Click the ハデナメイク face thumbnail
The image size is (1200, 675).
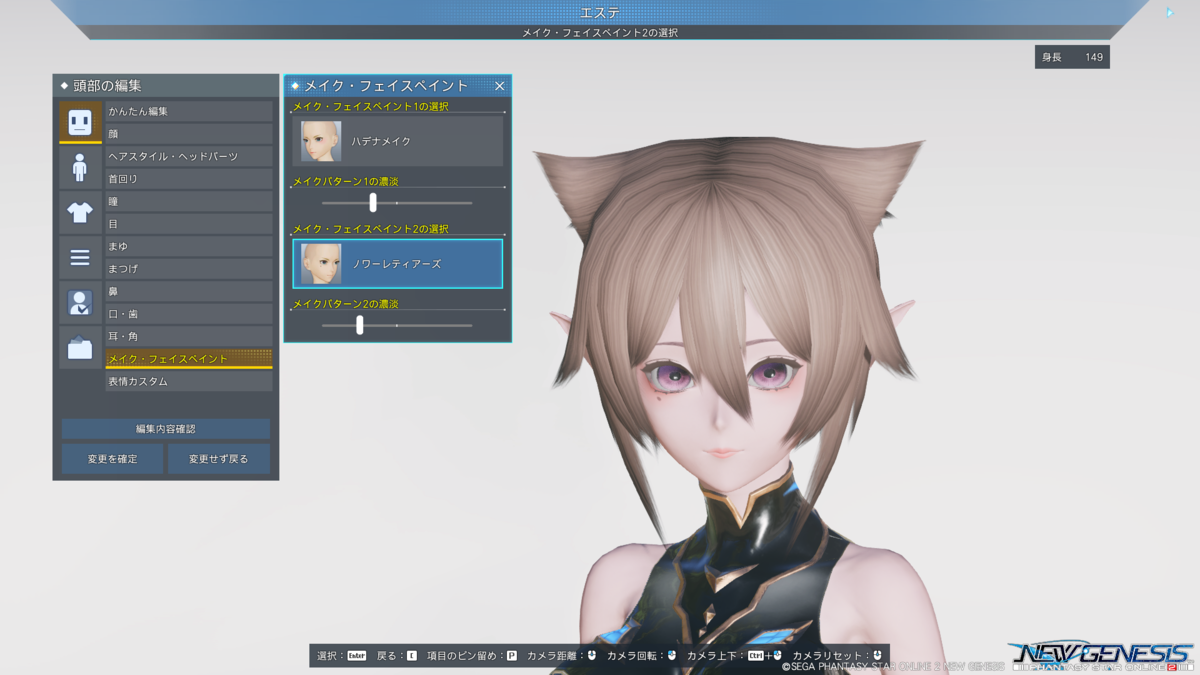tap(321, 142)
